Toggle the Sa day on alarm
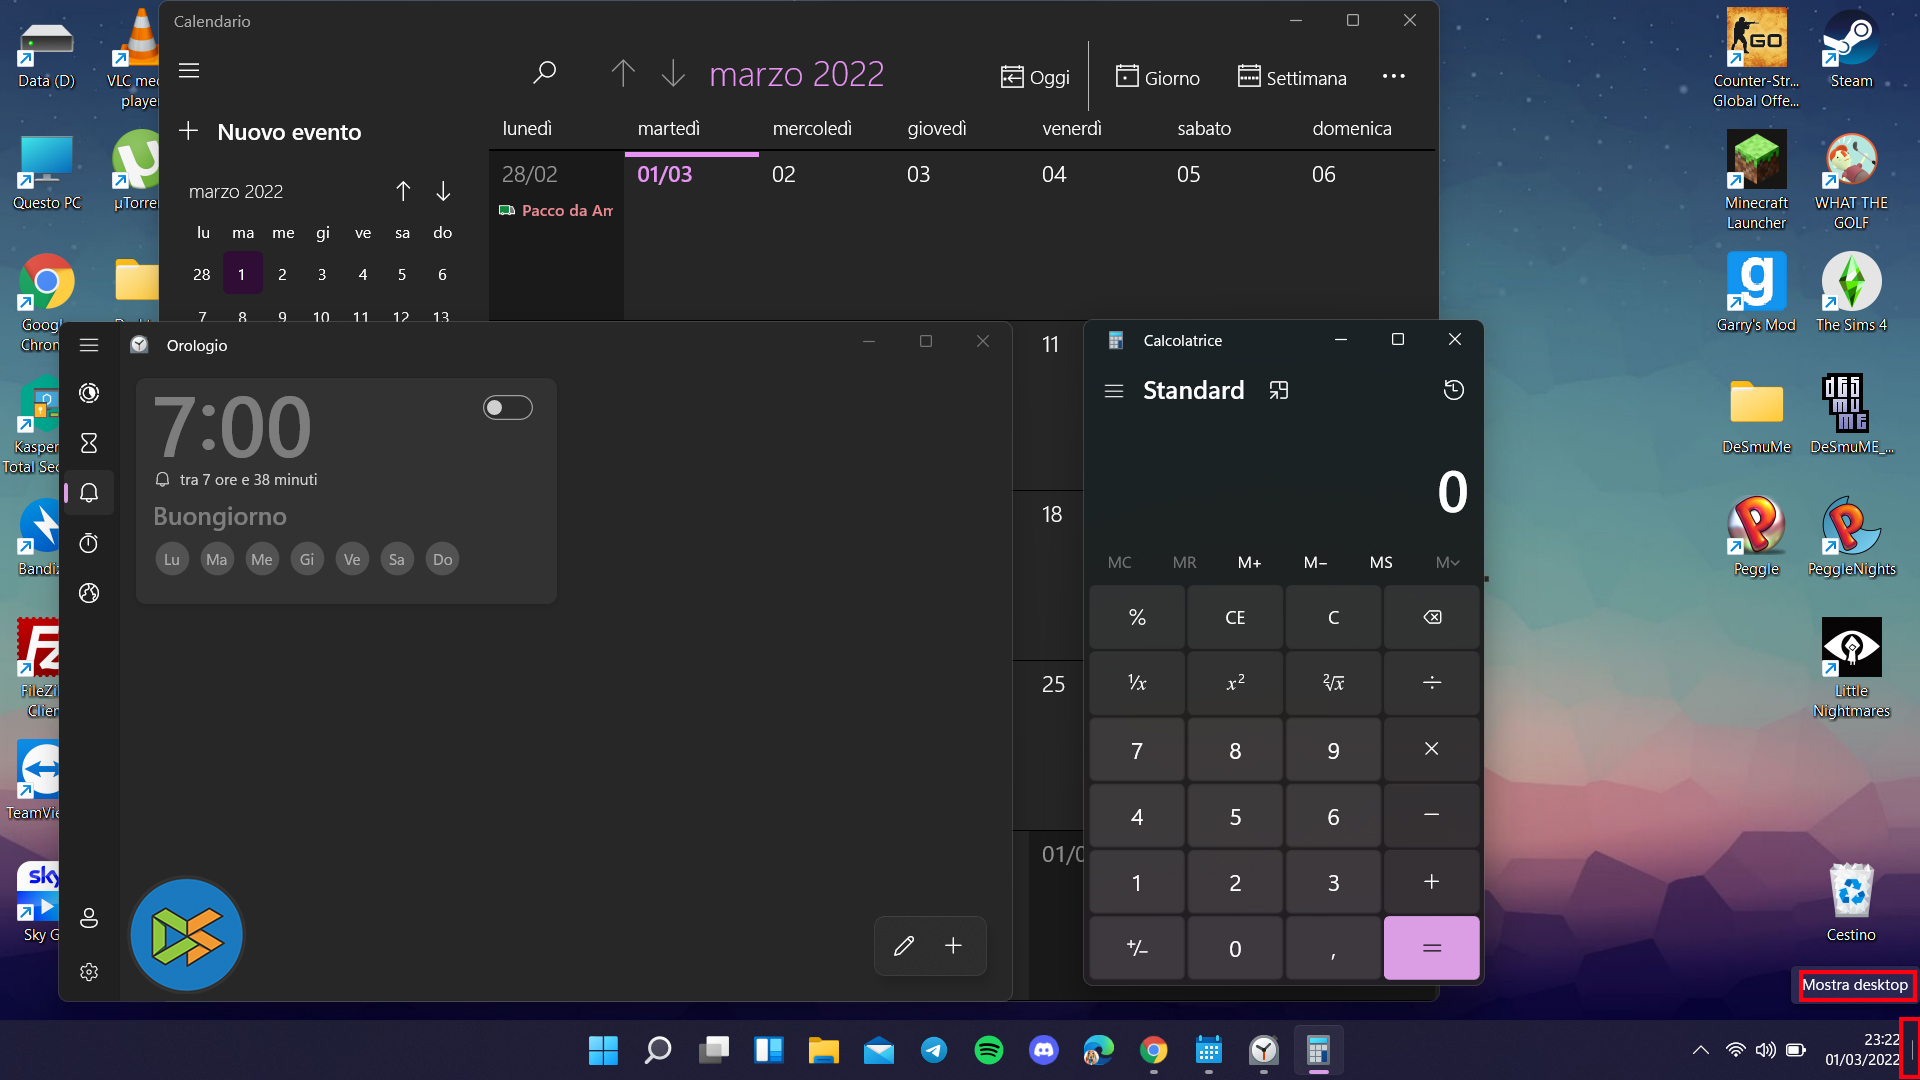Viewport: 1920px width, 1080px height. (x=397, y=559)
